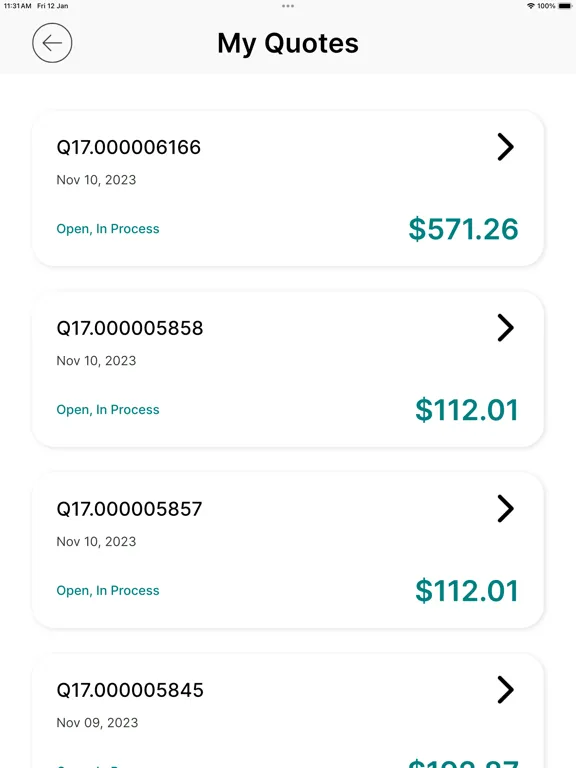Viewport: 576px width, 768px height.
Task: Tap the My Quotes page title
Action: [288, 43]
